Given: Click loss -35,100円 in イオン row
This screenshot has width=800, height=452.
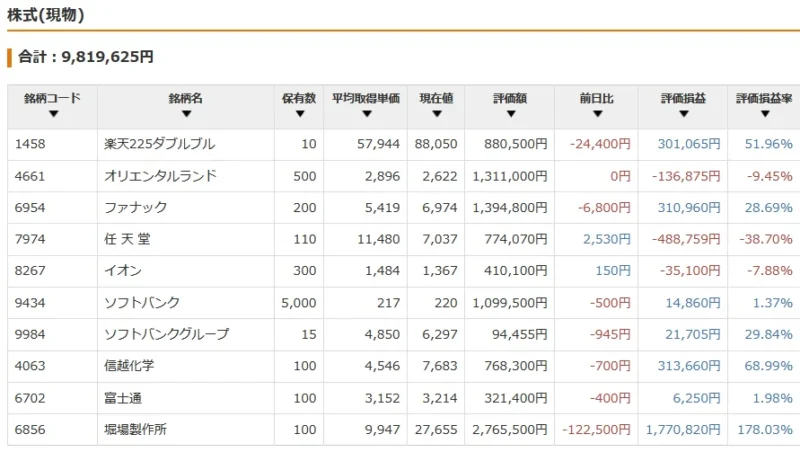Looking at the screenshot, I should (x=690, y=271).
